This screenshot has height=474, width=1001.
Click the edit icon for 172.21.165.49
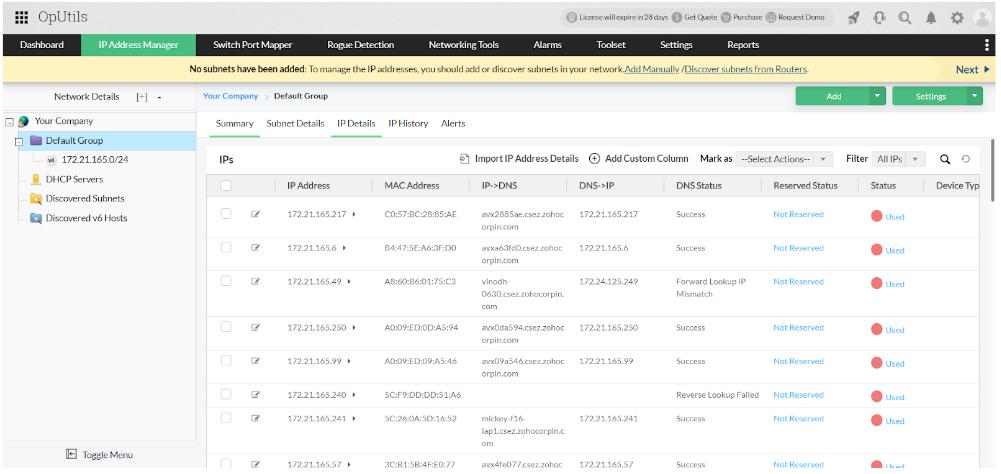(x=255, y=281)
